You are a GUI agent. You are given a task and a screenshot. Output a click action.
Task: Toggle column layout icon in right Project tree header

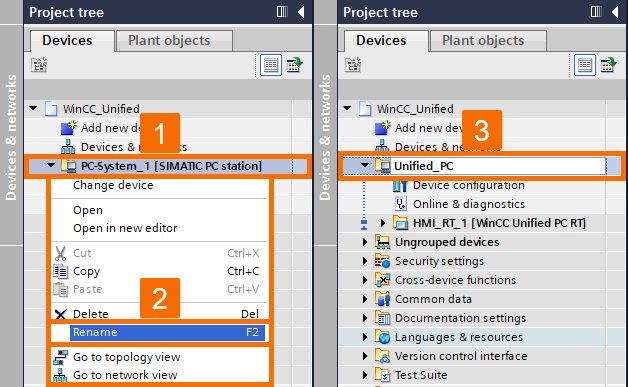596,12
